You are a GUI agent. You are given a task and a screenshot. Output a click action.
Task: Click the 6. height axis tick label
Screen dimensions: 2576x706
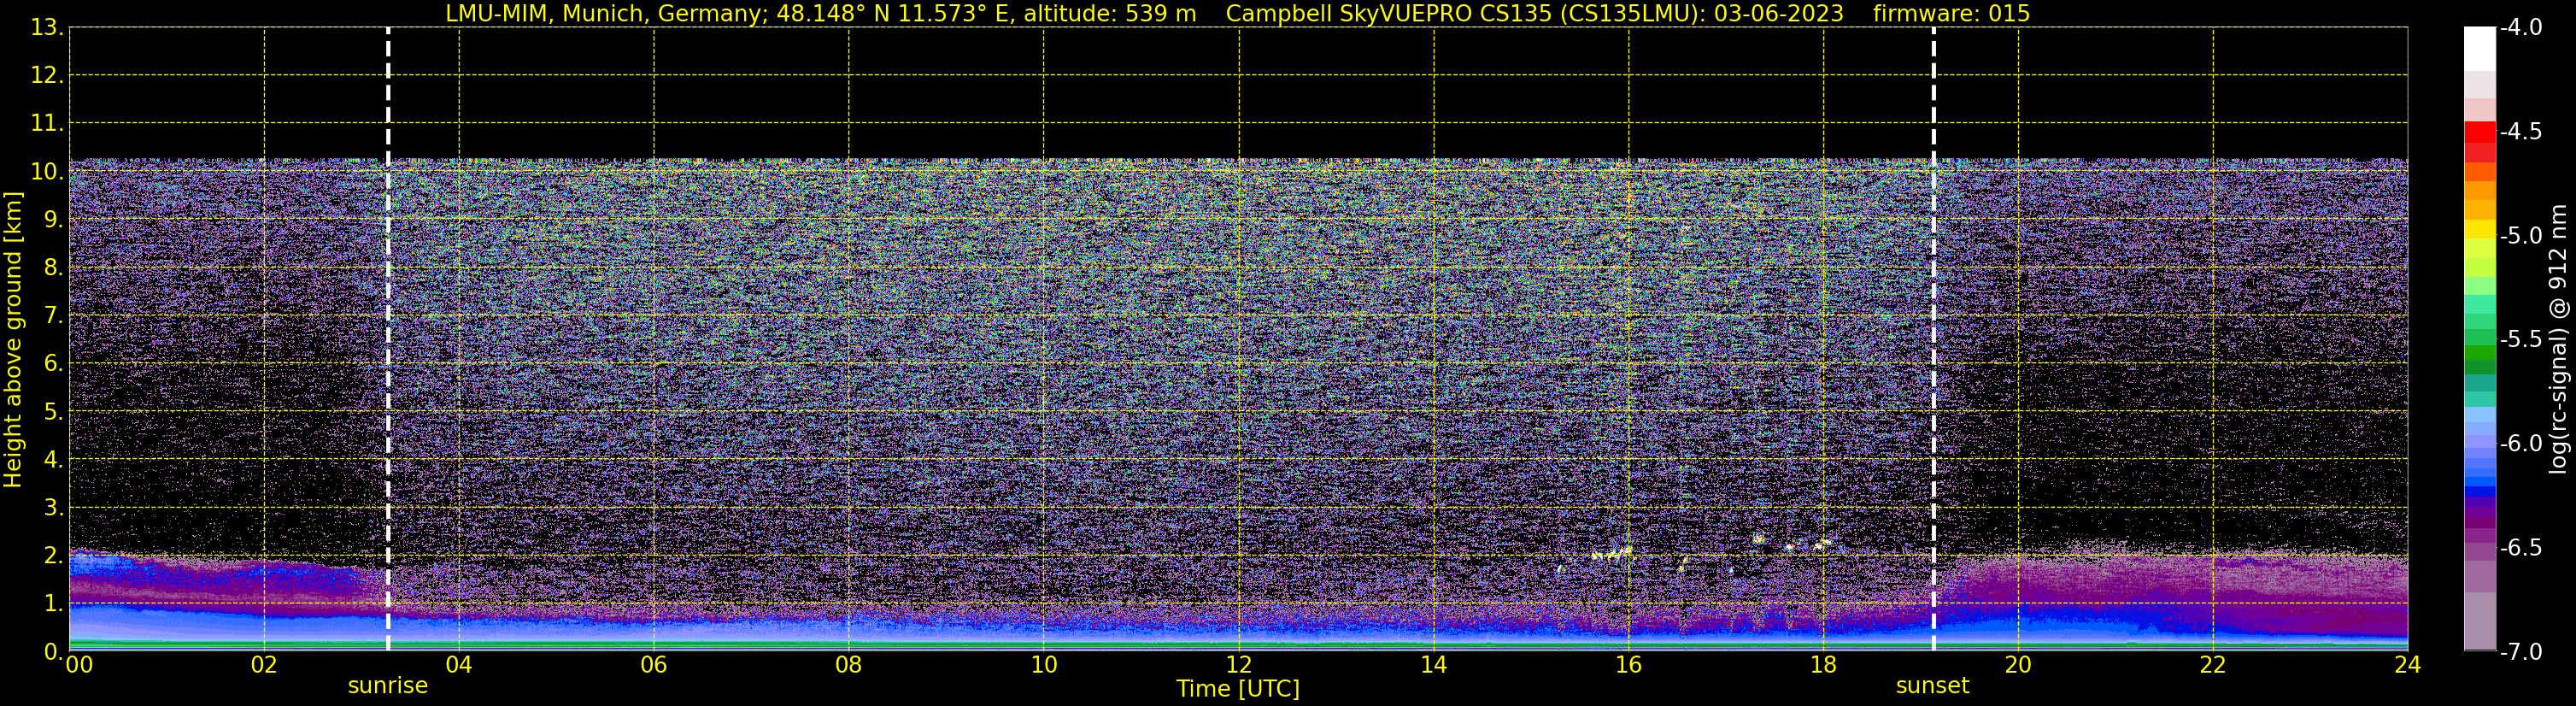(54, 364)
